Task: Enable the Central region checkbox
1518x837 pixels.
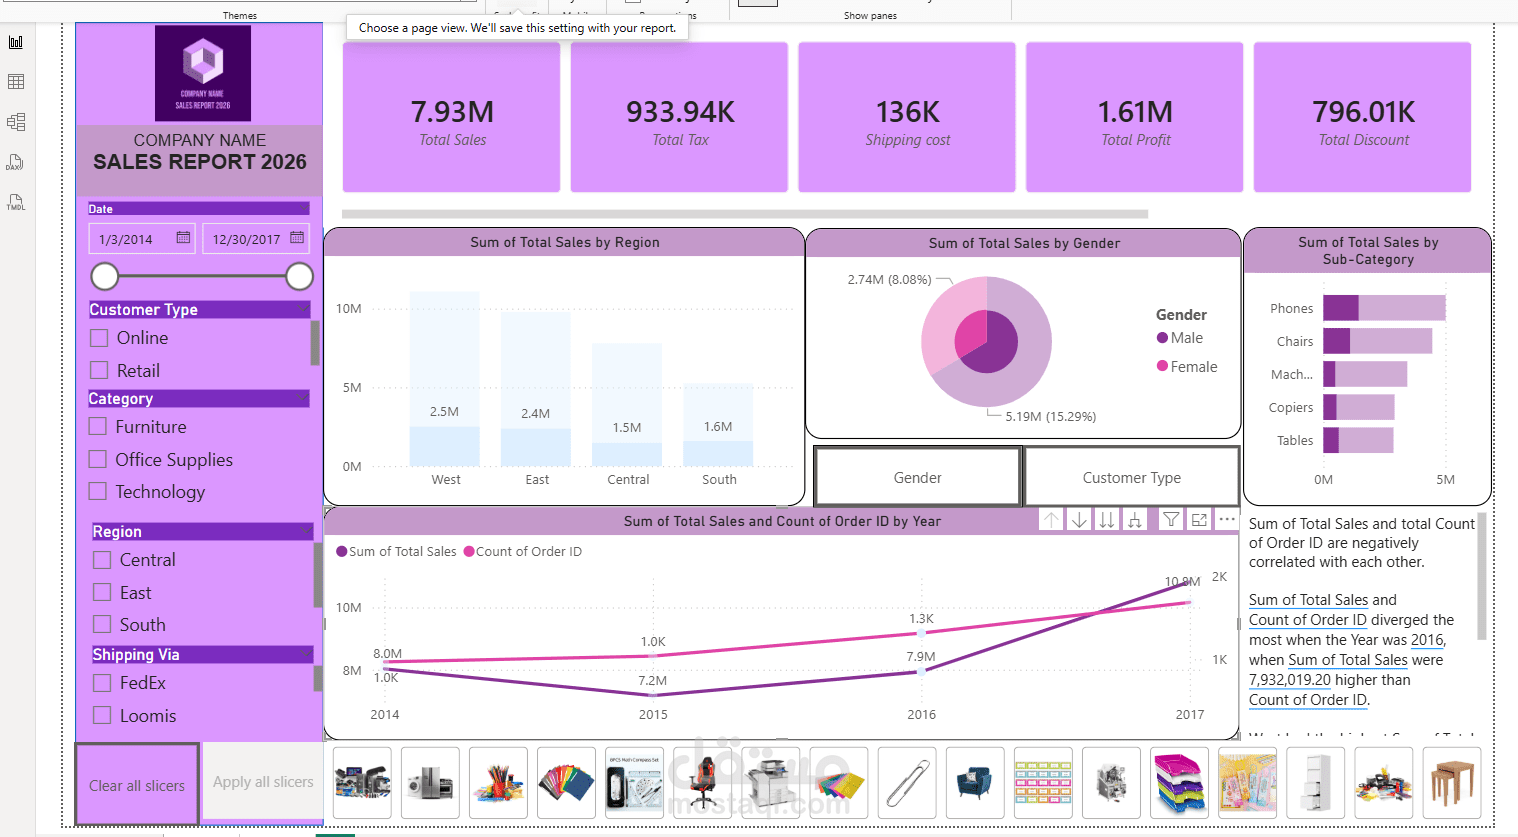Action: coord(102,560)
